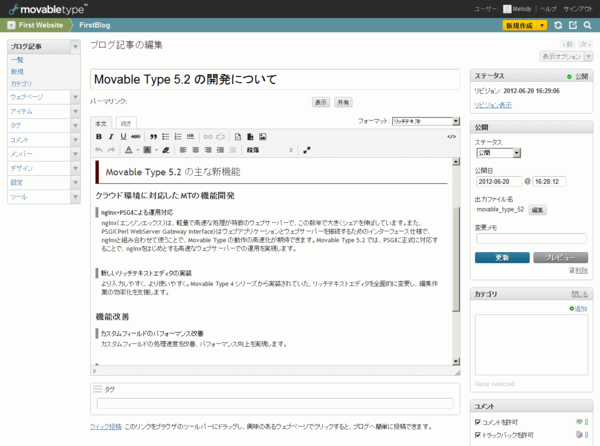This screenshot has width=600, height=446.
Task: Open 新規 under ブログ記事
Action: point(17,72)
